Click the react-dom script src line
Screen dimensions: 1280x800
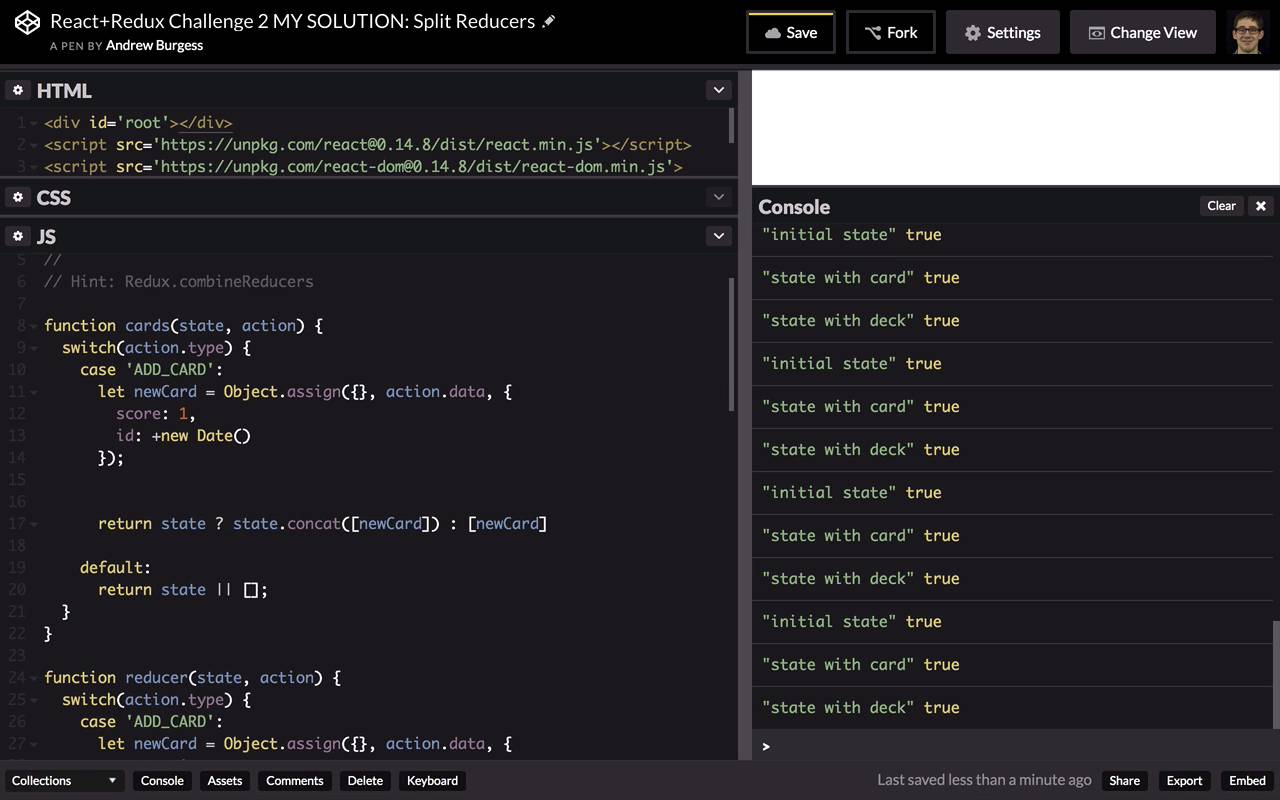(x=363, y=167)
